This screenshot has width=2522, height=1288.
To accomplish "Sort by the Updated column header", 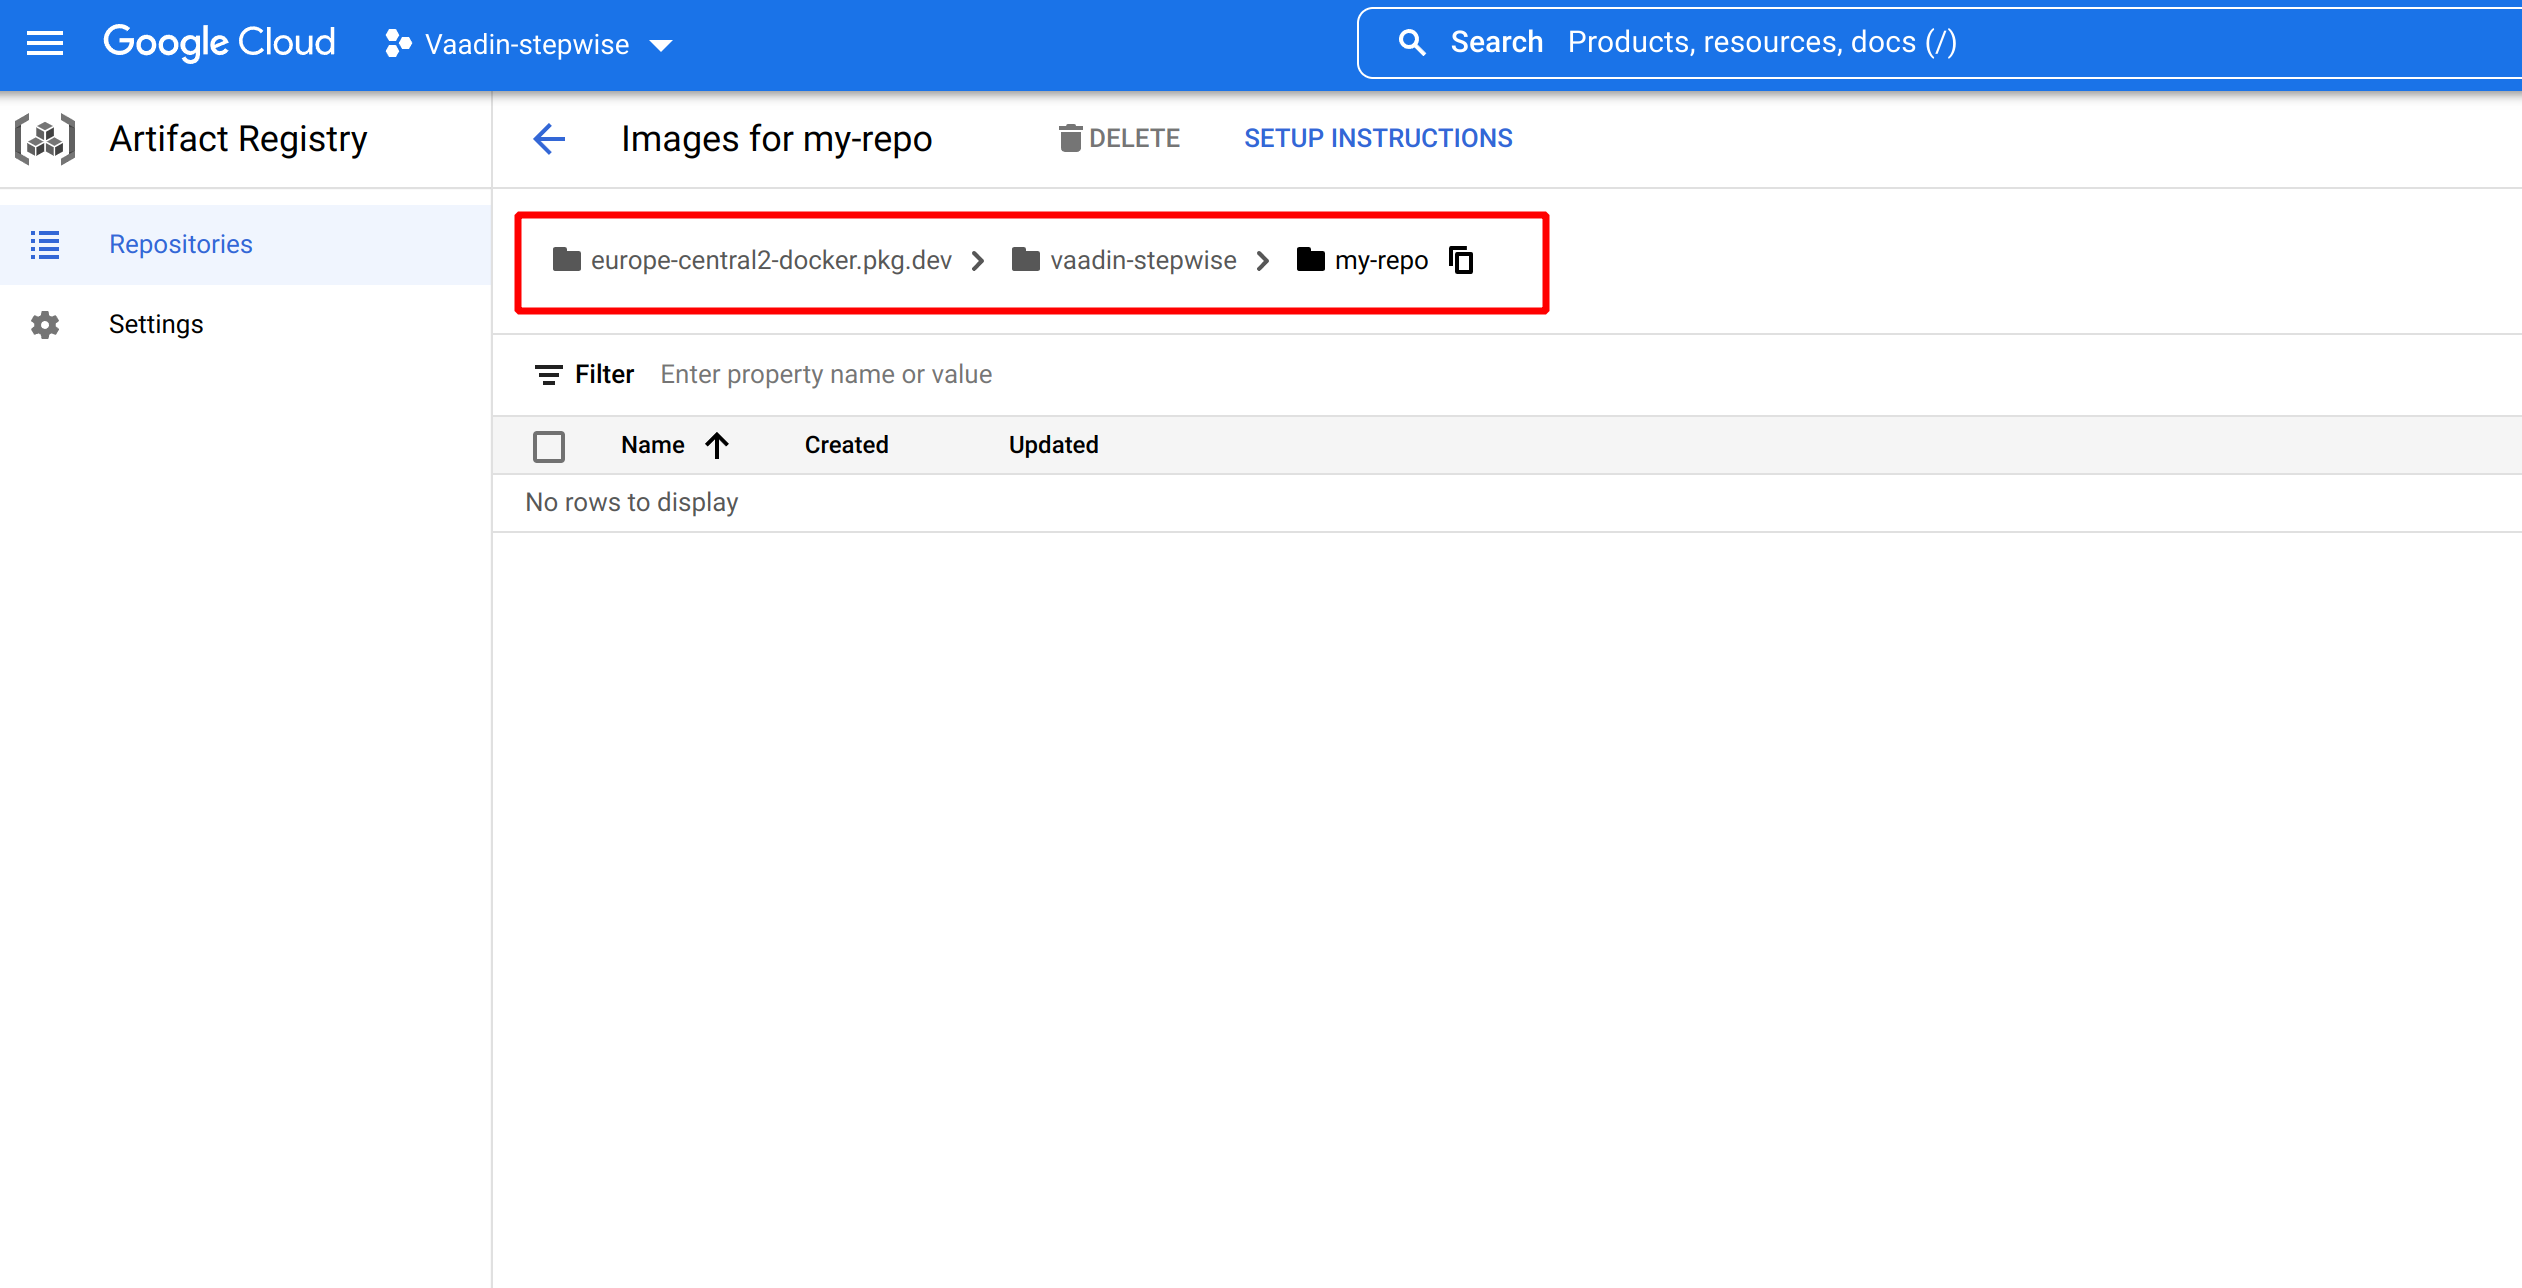I will (x=1054, y=445).
